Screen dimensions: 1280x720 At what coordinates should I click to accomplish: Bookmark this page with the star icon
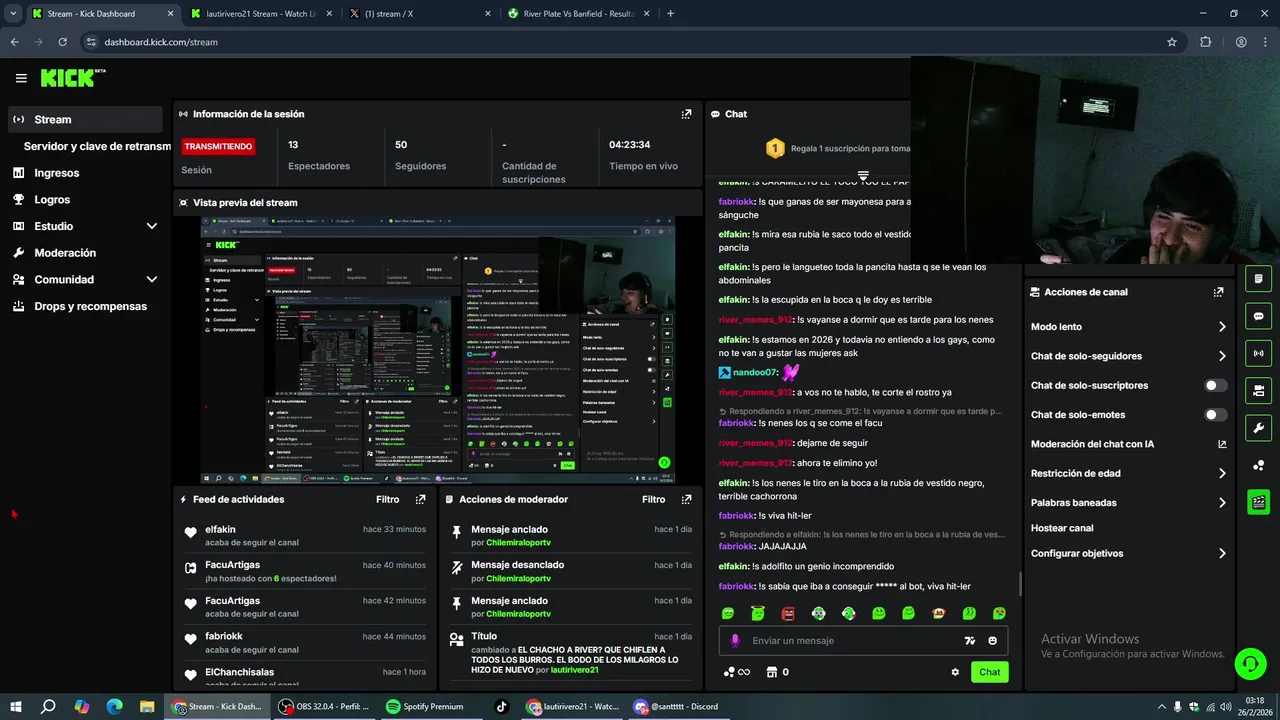[1172, 42]
